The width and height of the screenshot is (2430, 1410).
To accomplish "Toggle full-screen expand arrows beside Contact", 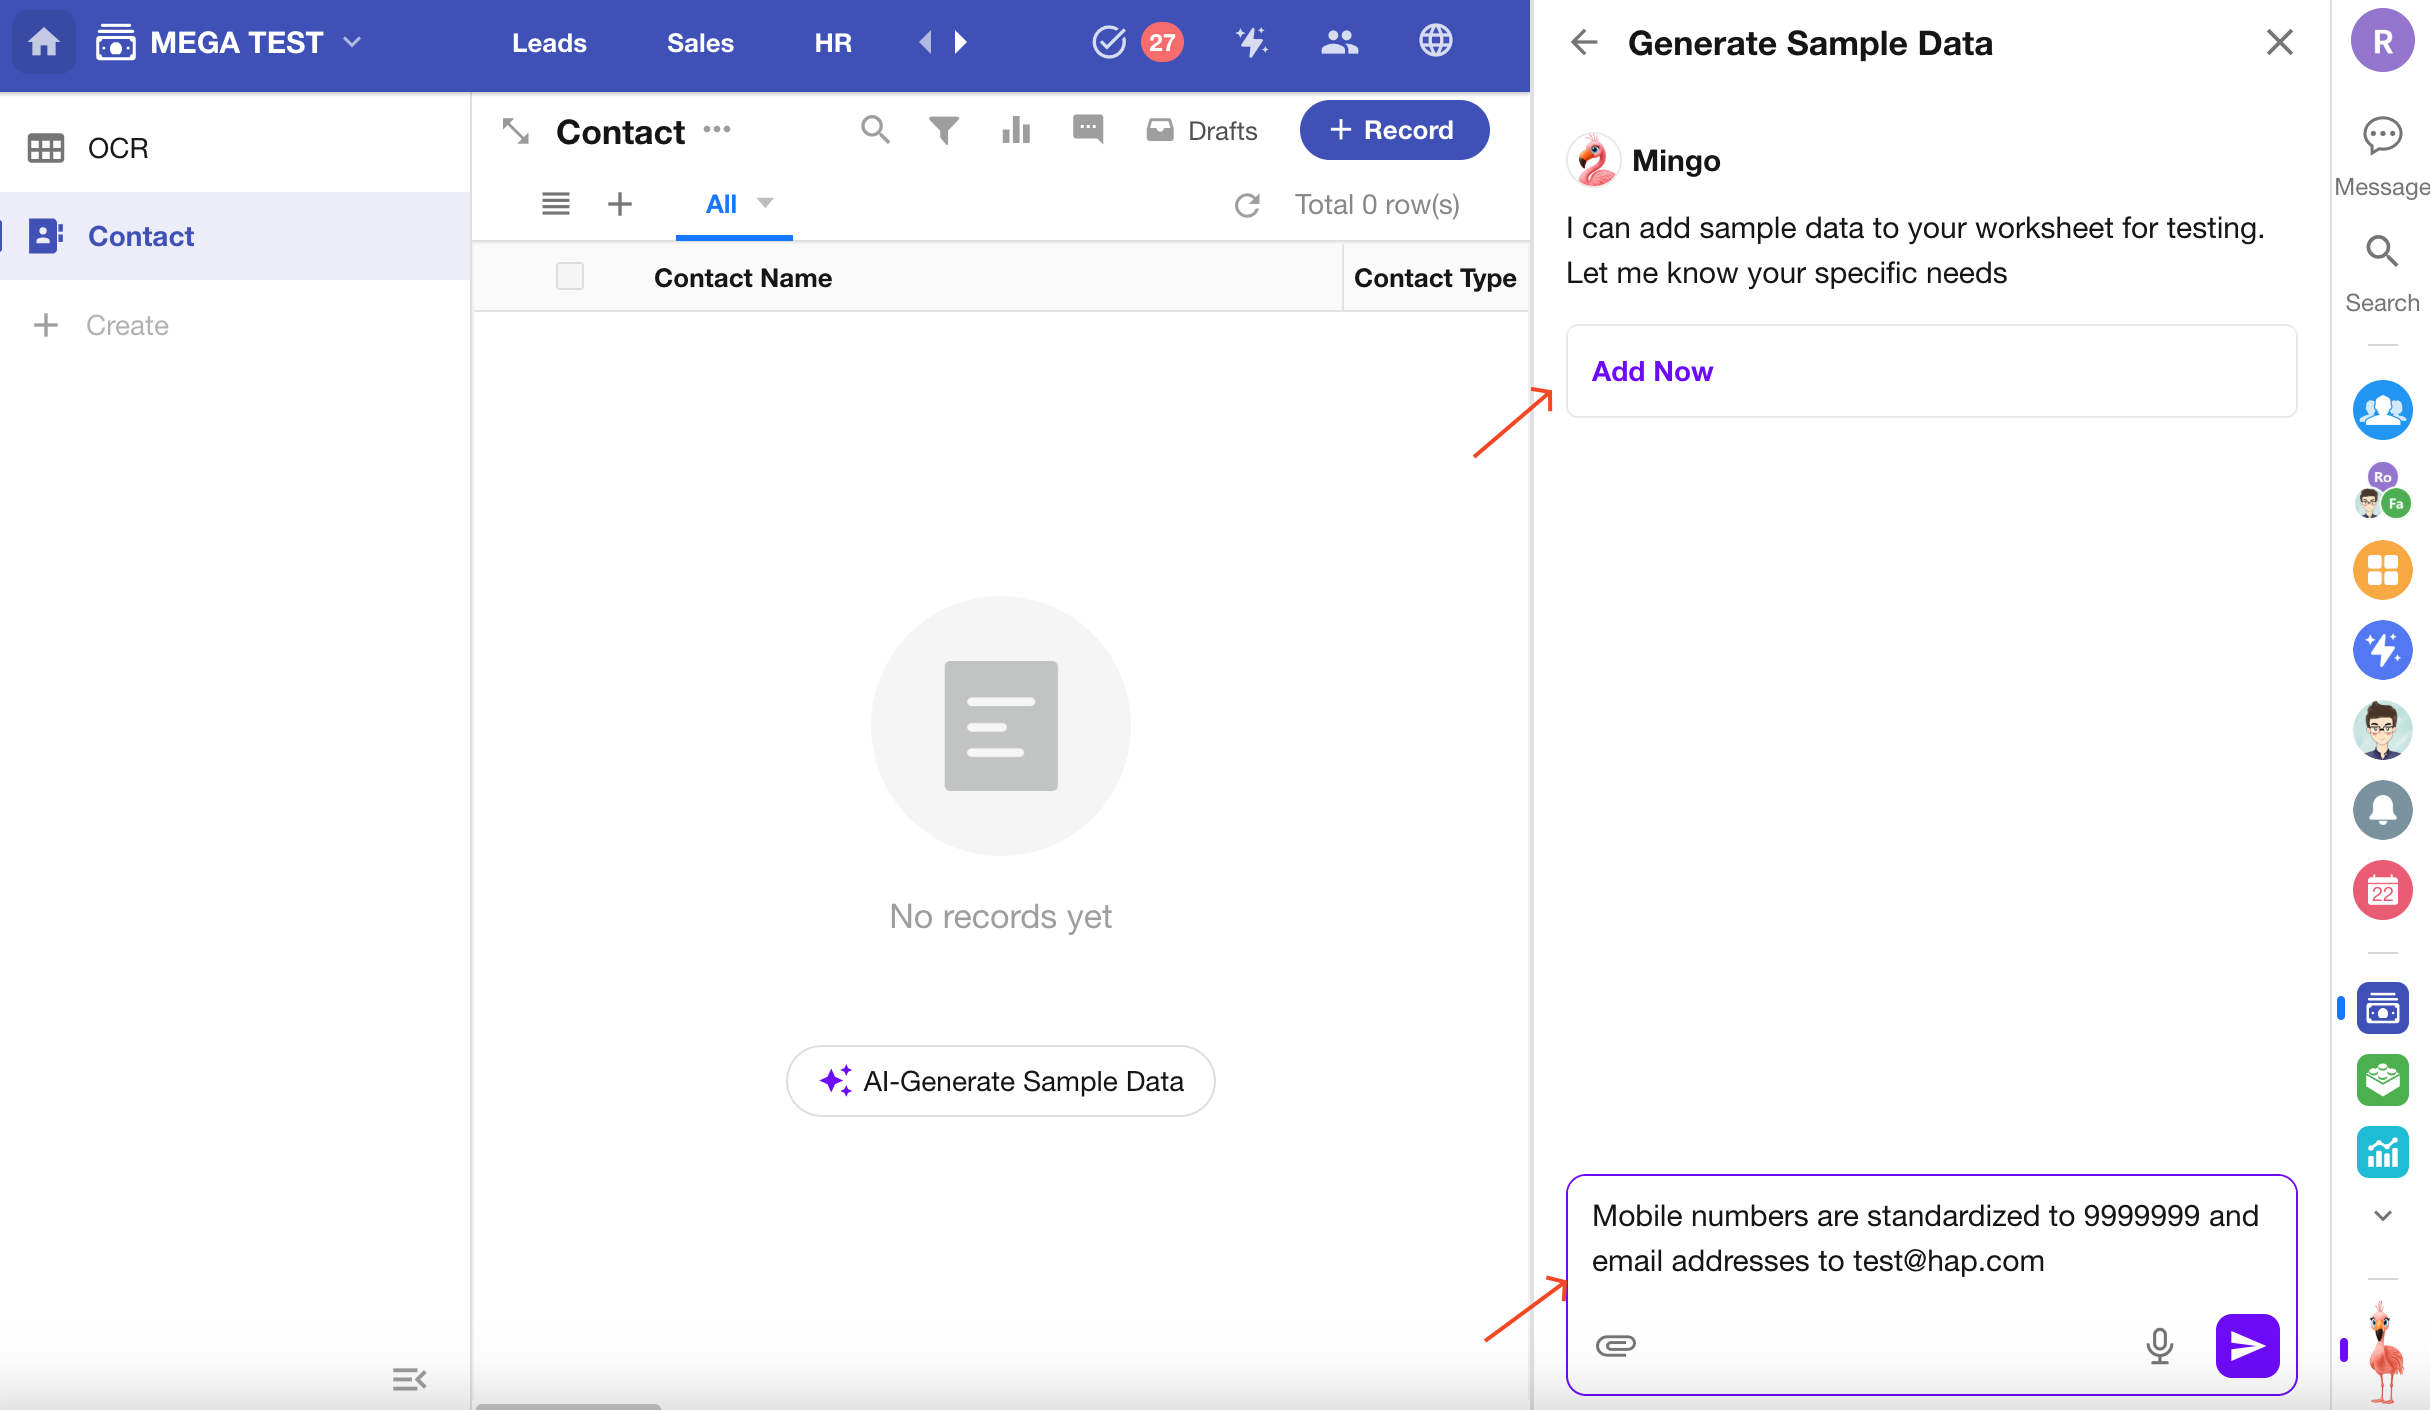I will tap(516, 131).
